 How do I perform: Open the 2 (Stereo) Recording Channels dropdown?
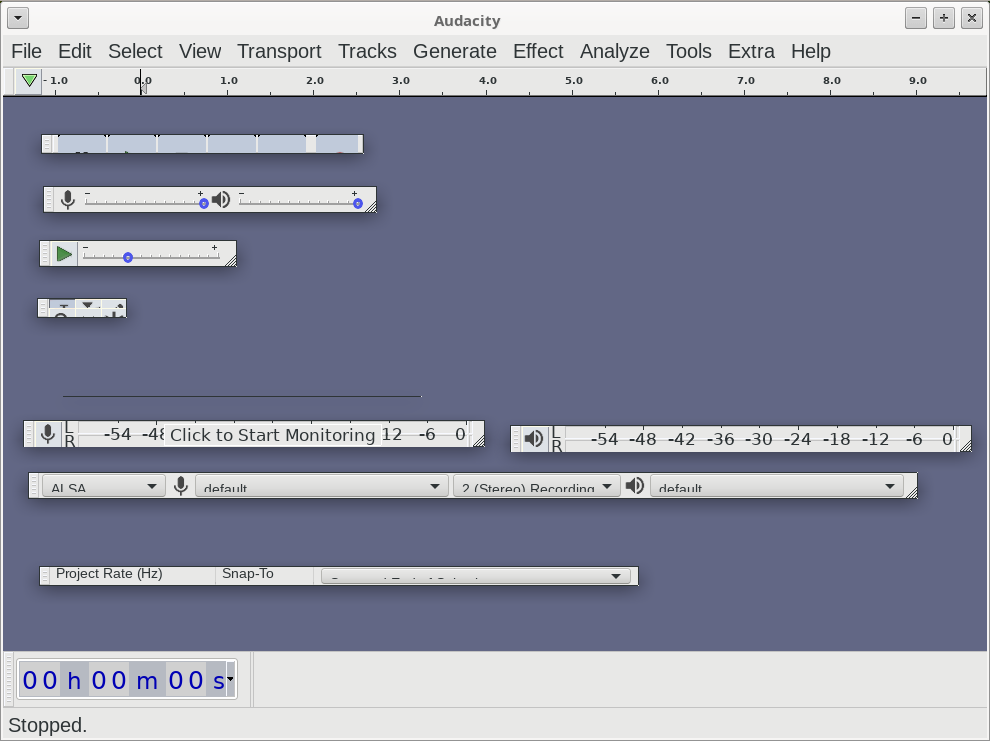tap(536, 488)
